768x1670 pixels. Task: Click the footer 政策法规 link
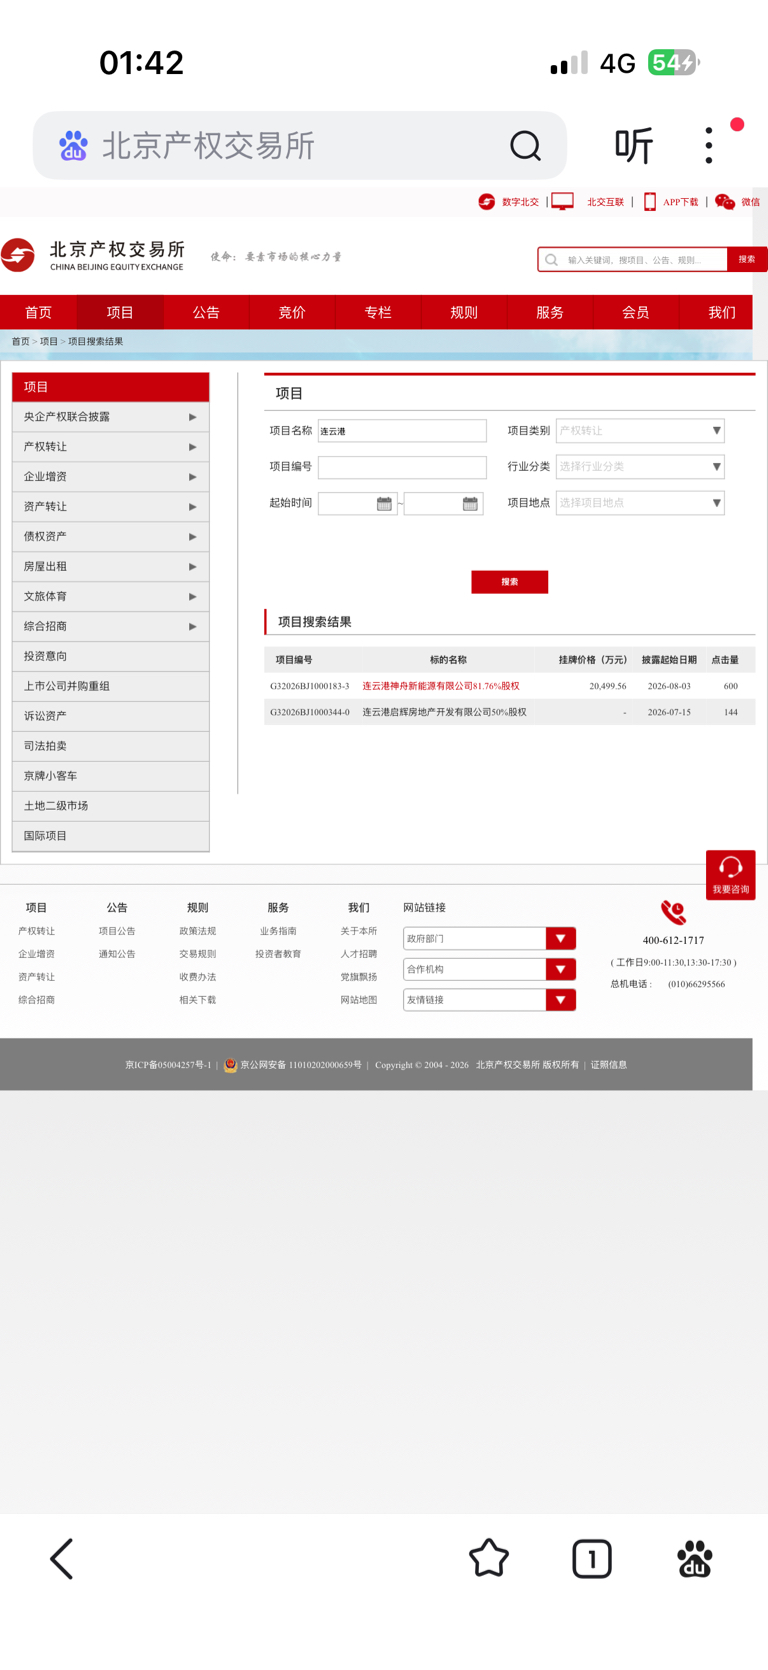198,931
